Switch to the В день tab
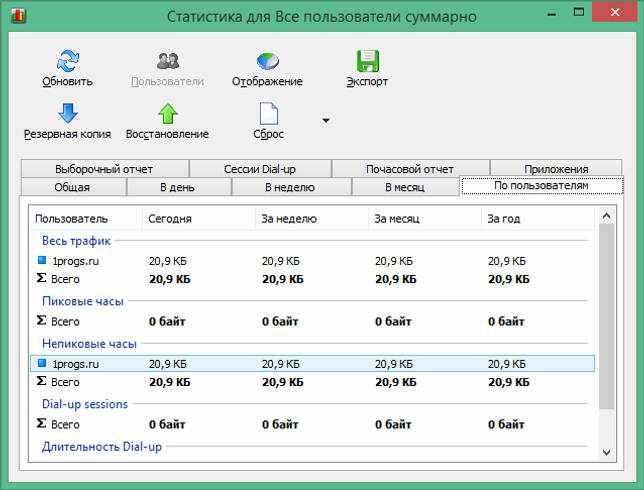This screenshot has height=490, width=644. click(x=177, y=187)
